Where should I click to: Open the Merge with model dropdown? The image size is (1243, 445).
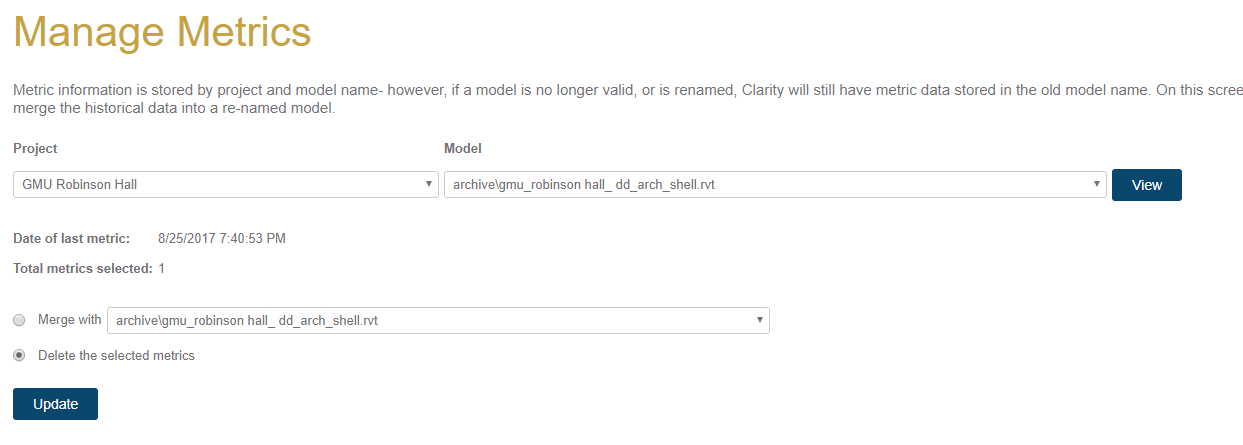click(x=437, y=321)
